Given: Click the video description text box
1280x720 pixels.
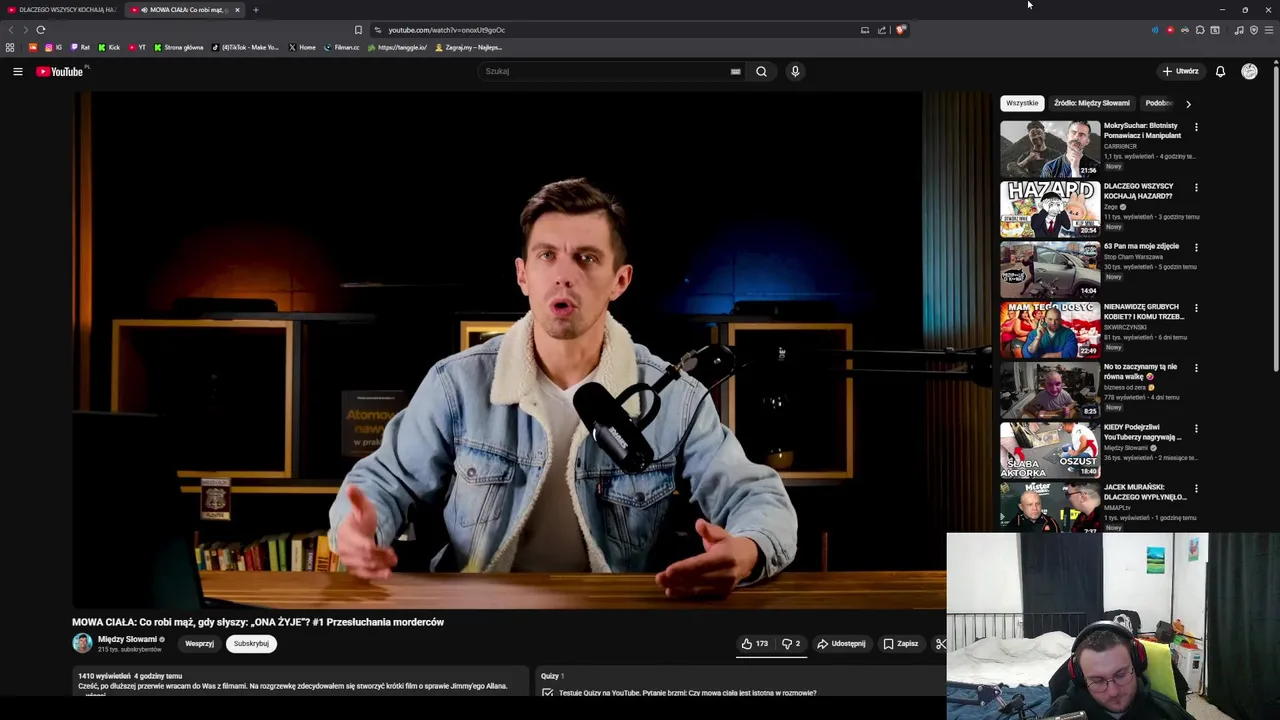Looking at the screenshot, I should [x=300, y=682].
